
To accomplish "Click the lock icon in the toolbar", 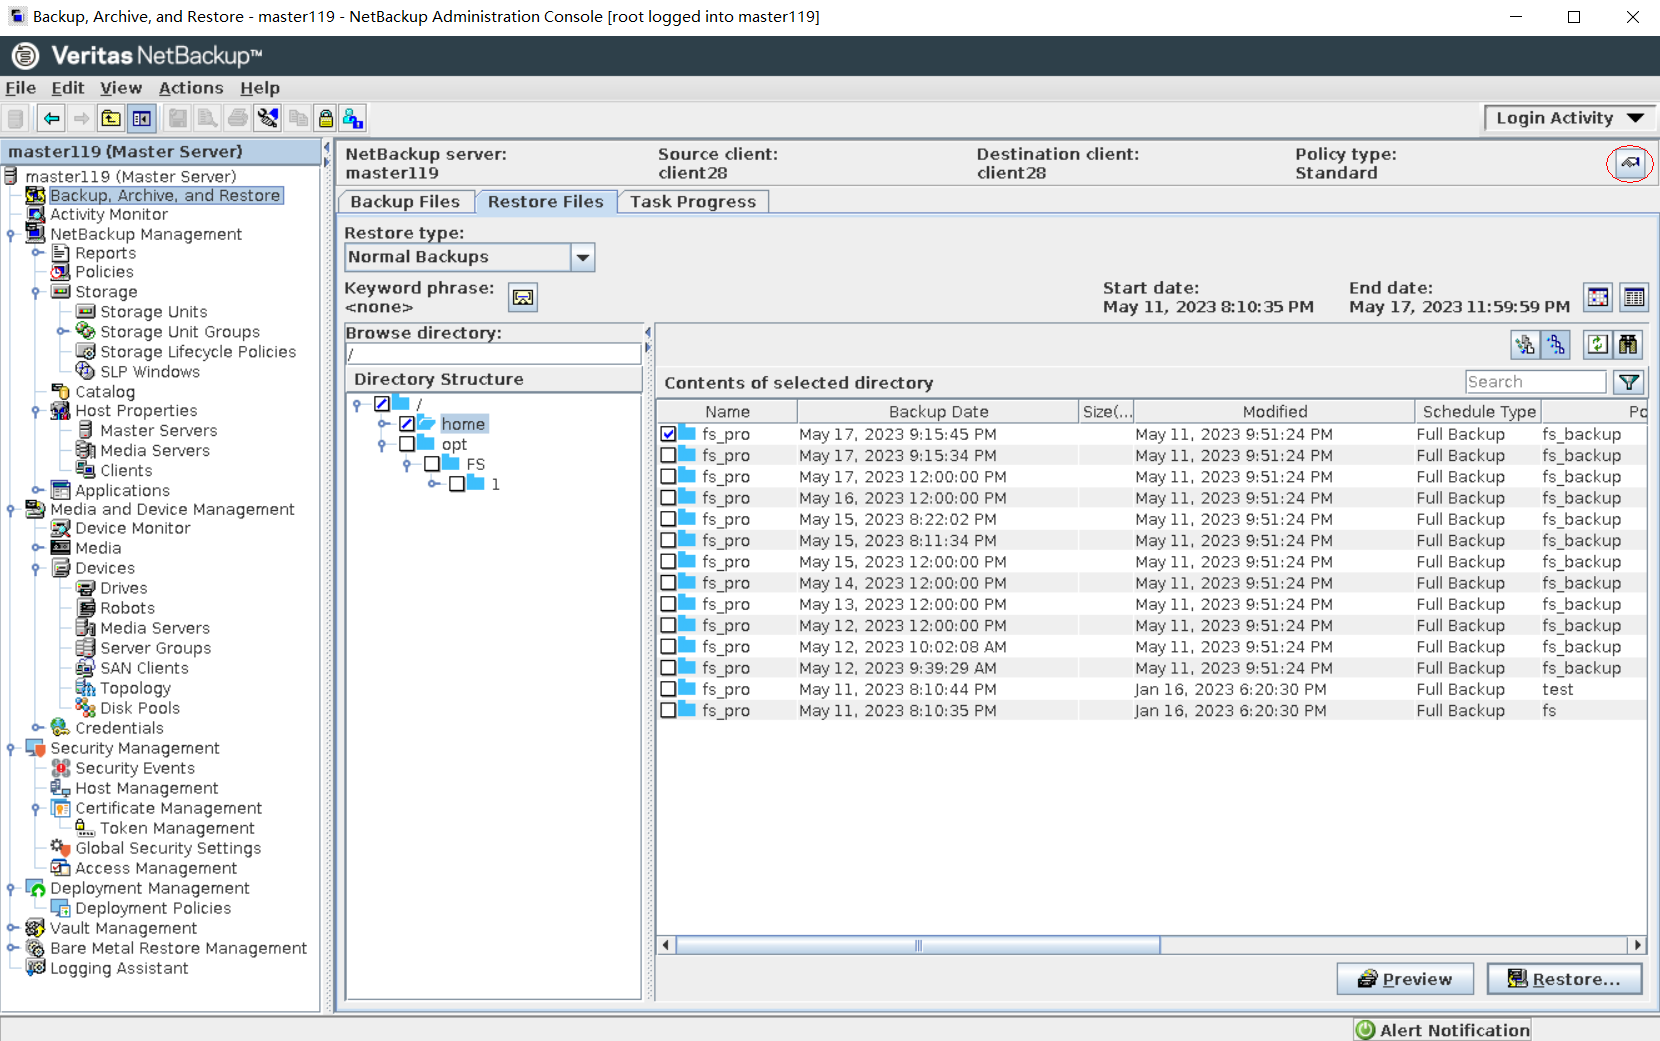I will [326, 119].
